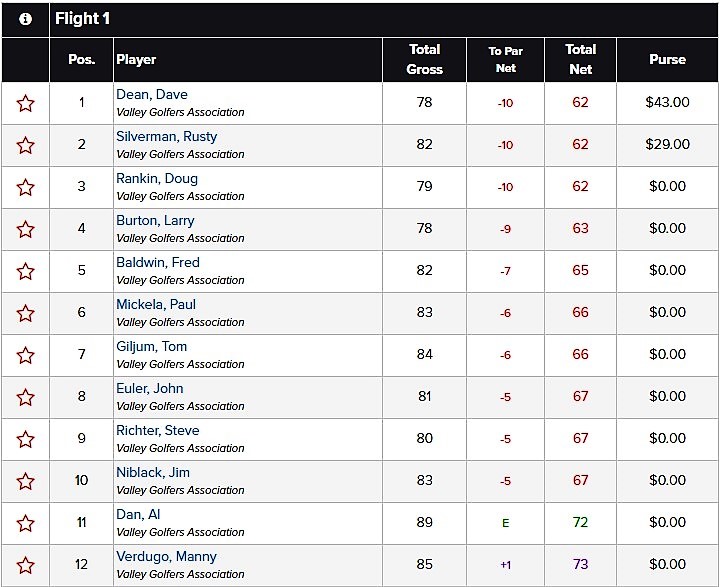Click the star icon for Mickela, Paul
Viewport: 720px width, 587px height.
(x=25, y=314)
